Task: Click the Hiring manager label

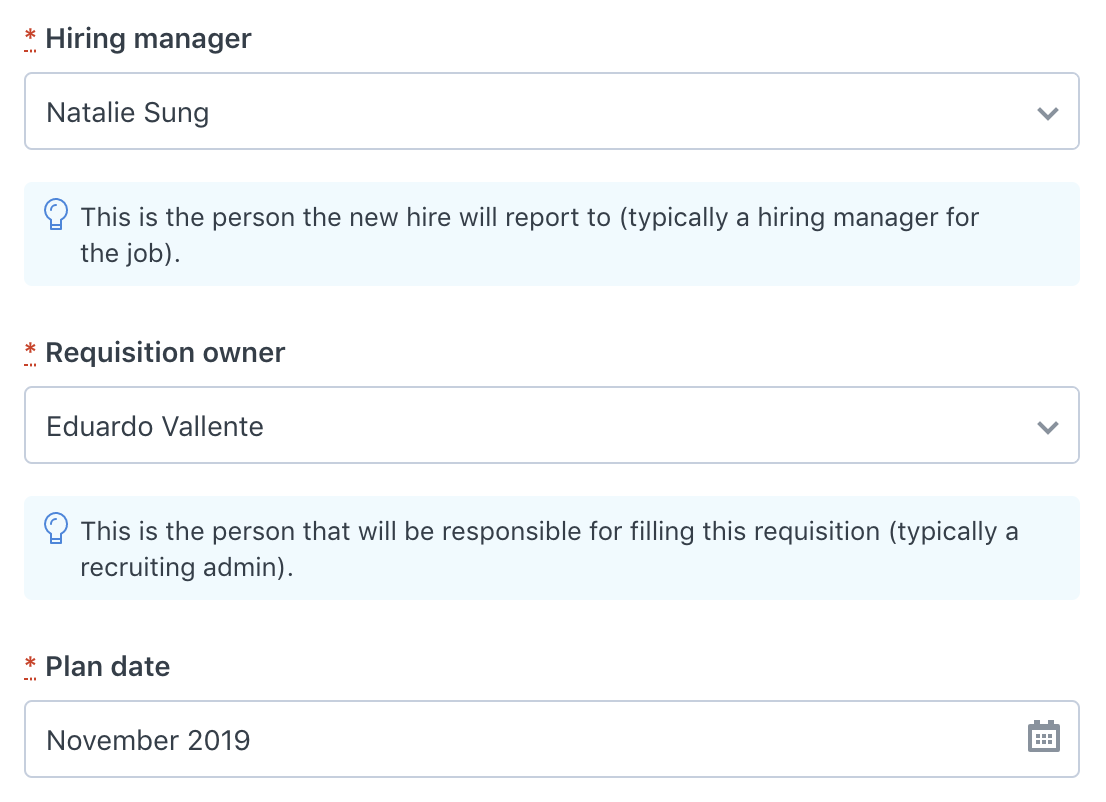Action: [148, 38]
